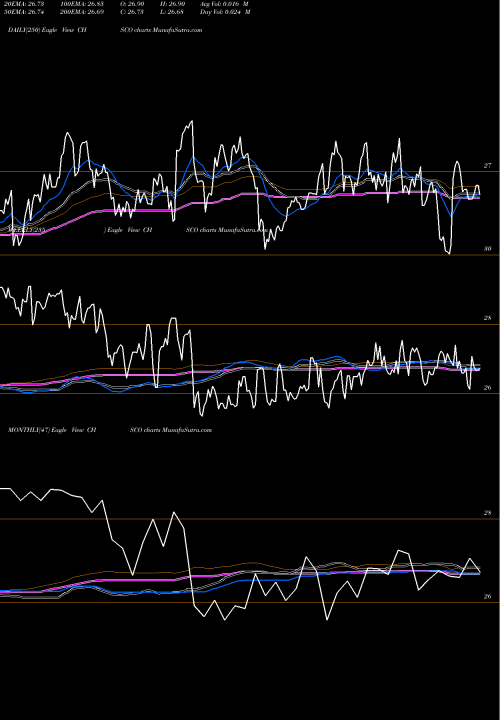
Task: Click the MONTHLY(47) Eagle View chart title
Action: click(110, 430)
